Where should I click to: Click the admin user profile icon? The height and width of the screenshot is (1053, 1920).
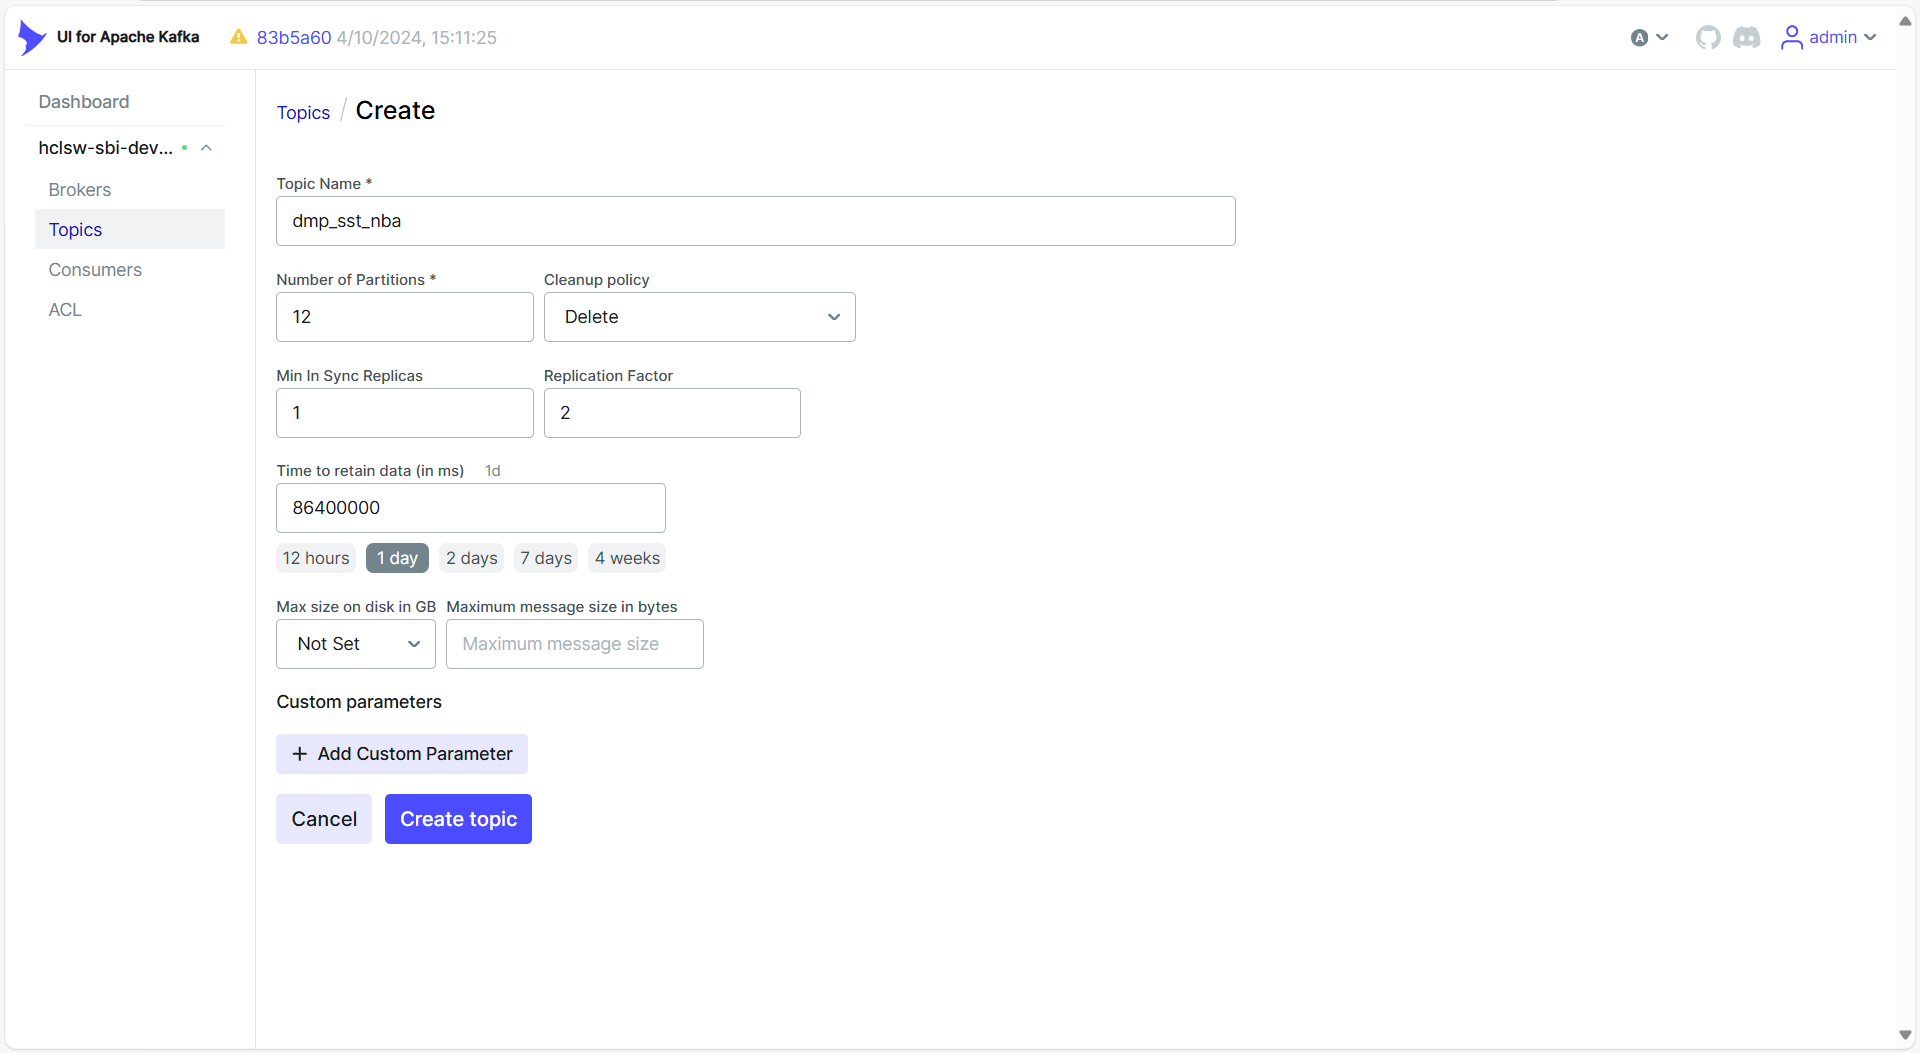point(1791,37)
